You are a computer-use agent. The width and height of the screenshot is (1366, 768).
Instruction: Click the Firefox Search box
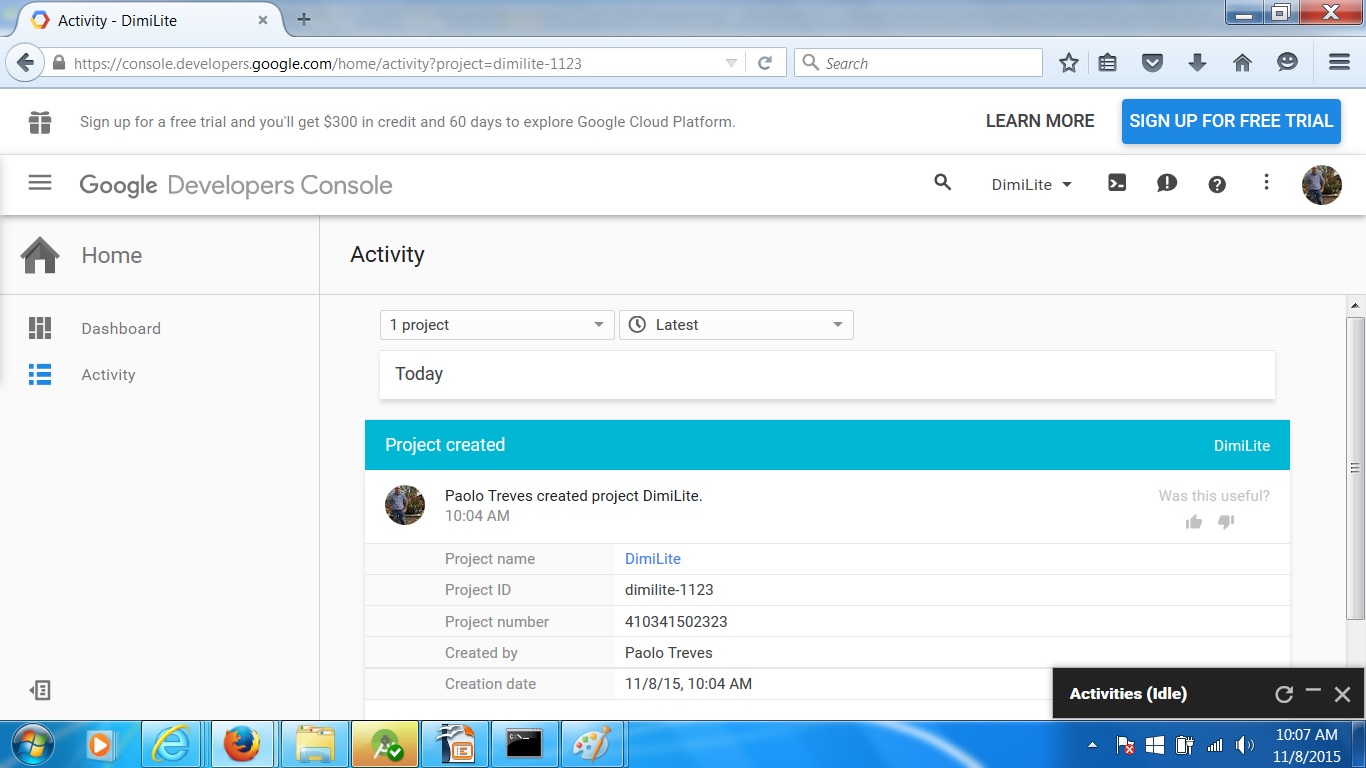click(918, 63)
